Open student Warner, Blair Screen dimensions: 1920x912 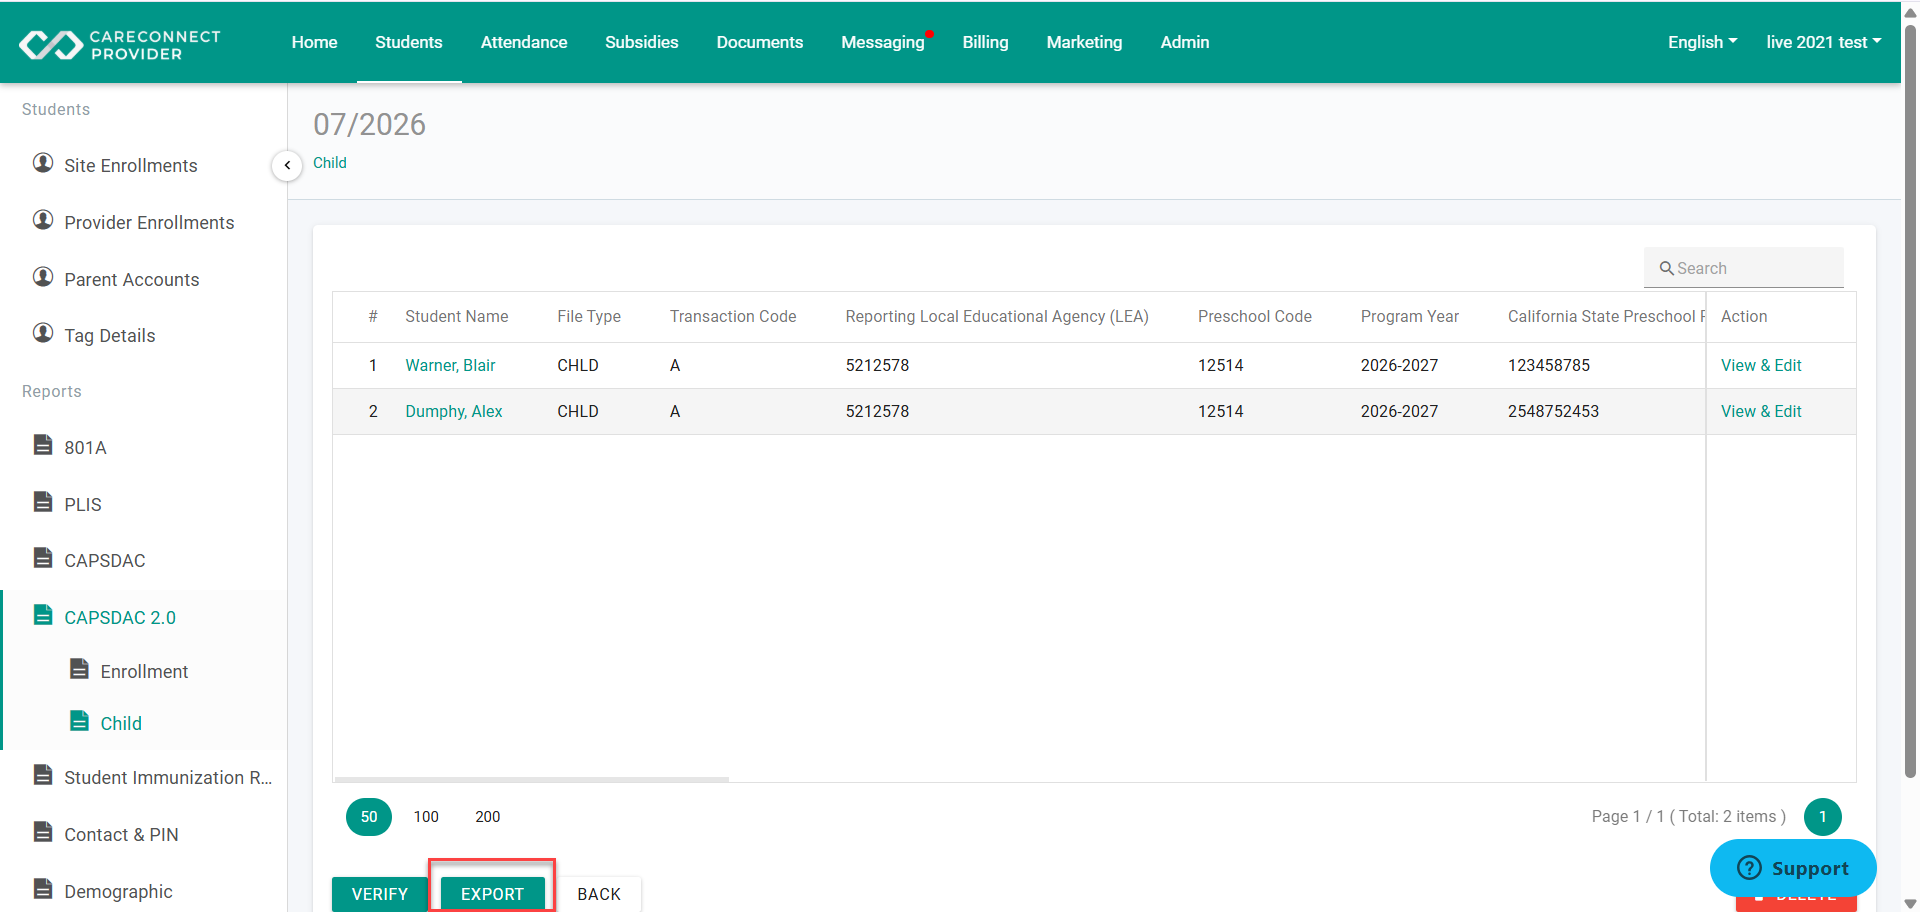[x=450, y=366]
